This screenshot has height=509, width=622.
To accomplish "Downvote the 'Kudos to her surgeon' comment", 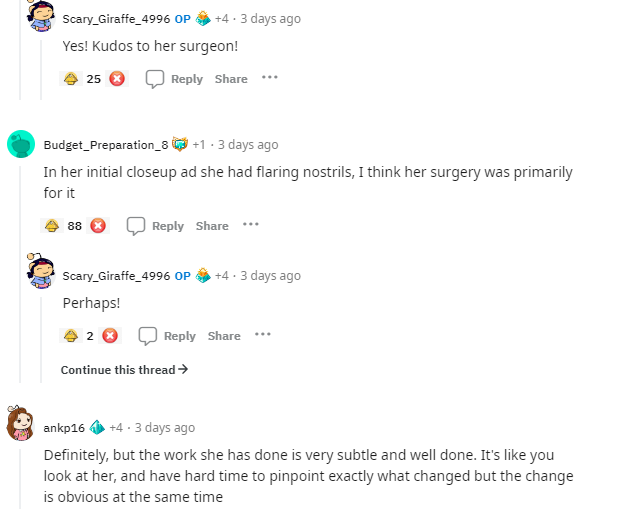I will (117, 79).
